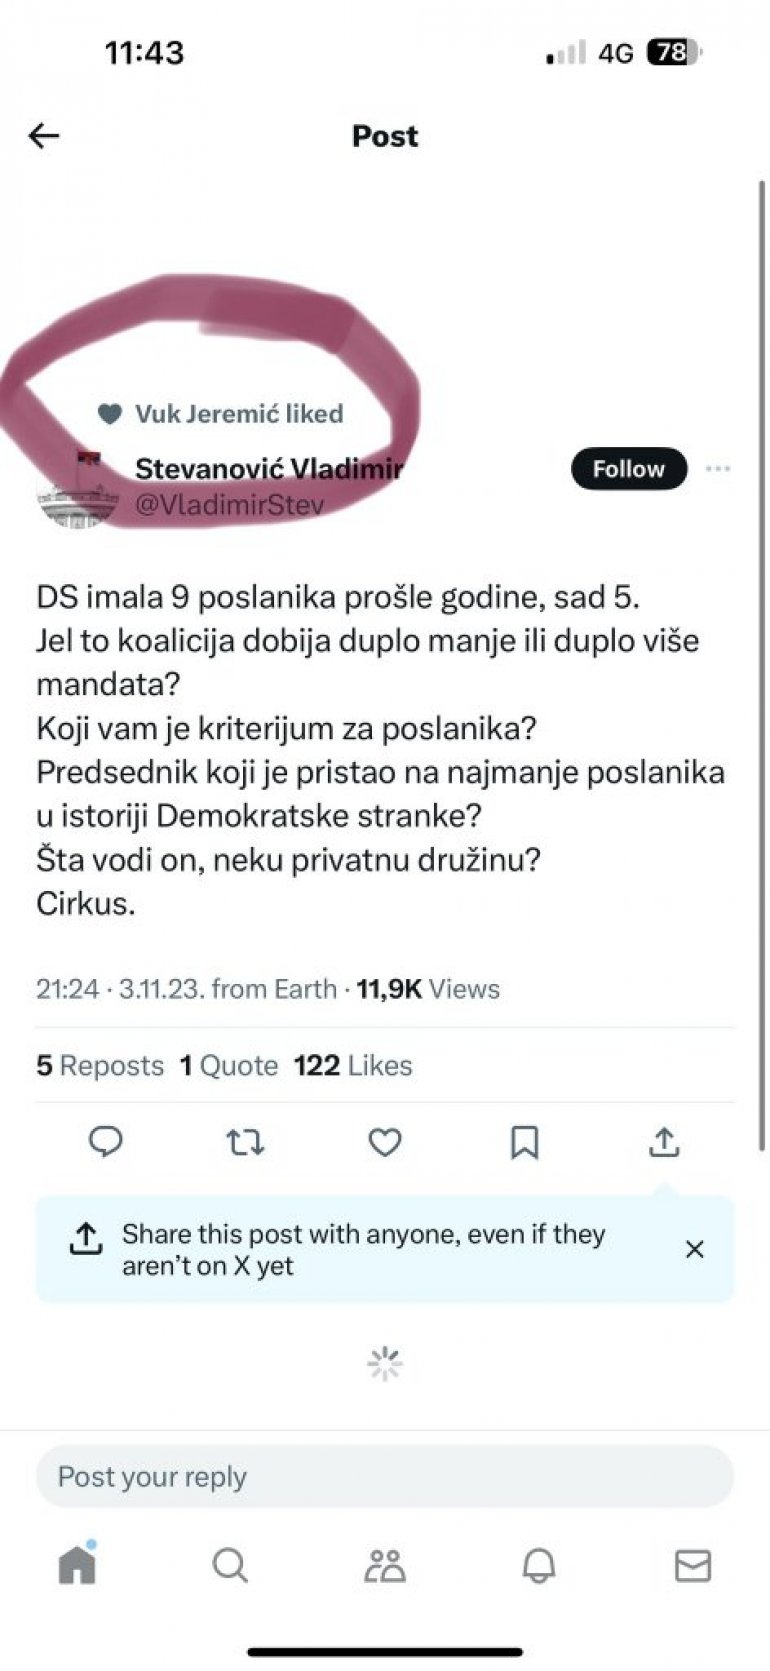Open the Search tab

[x=230, y=1565]
